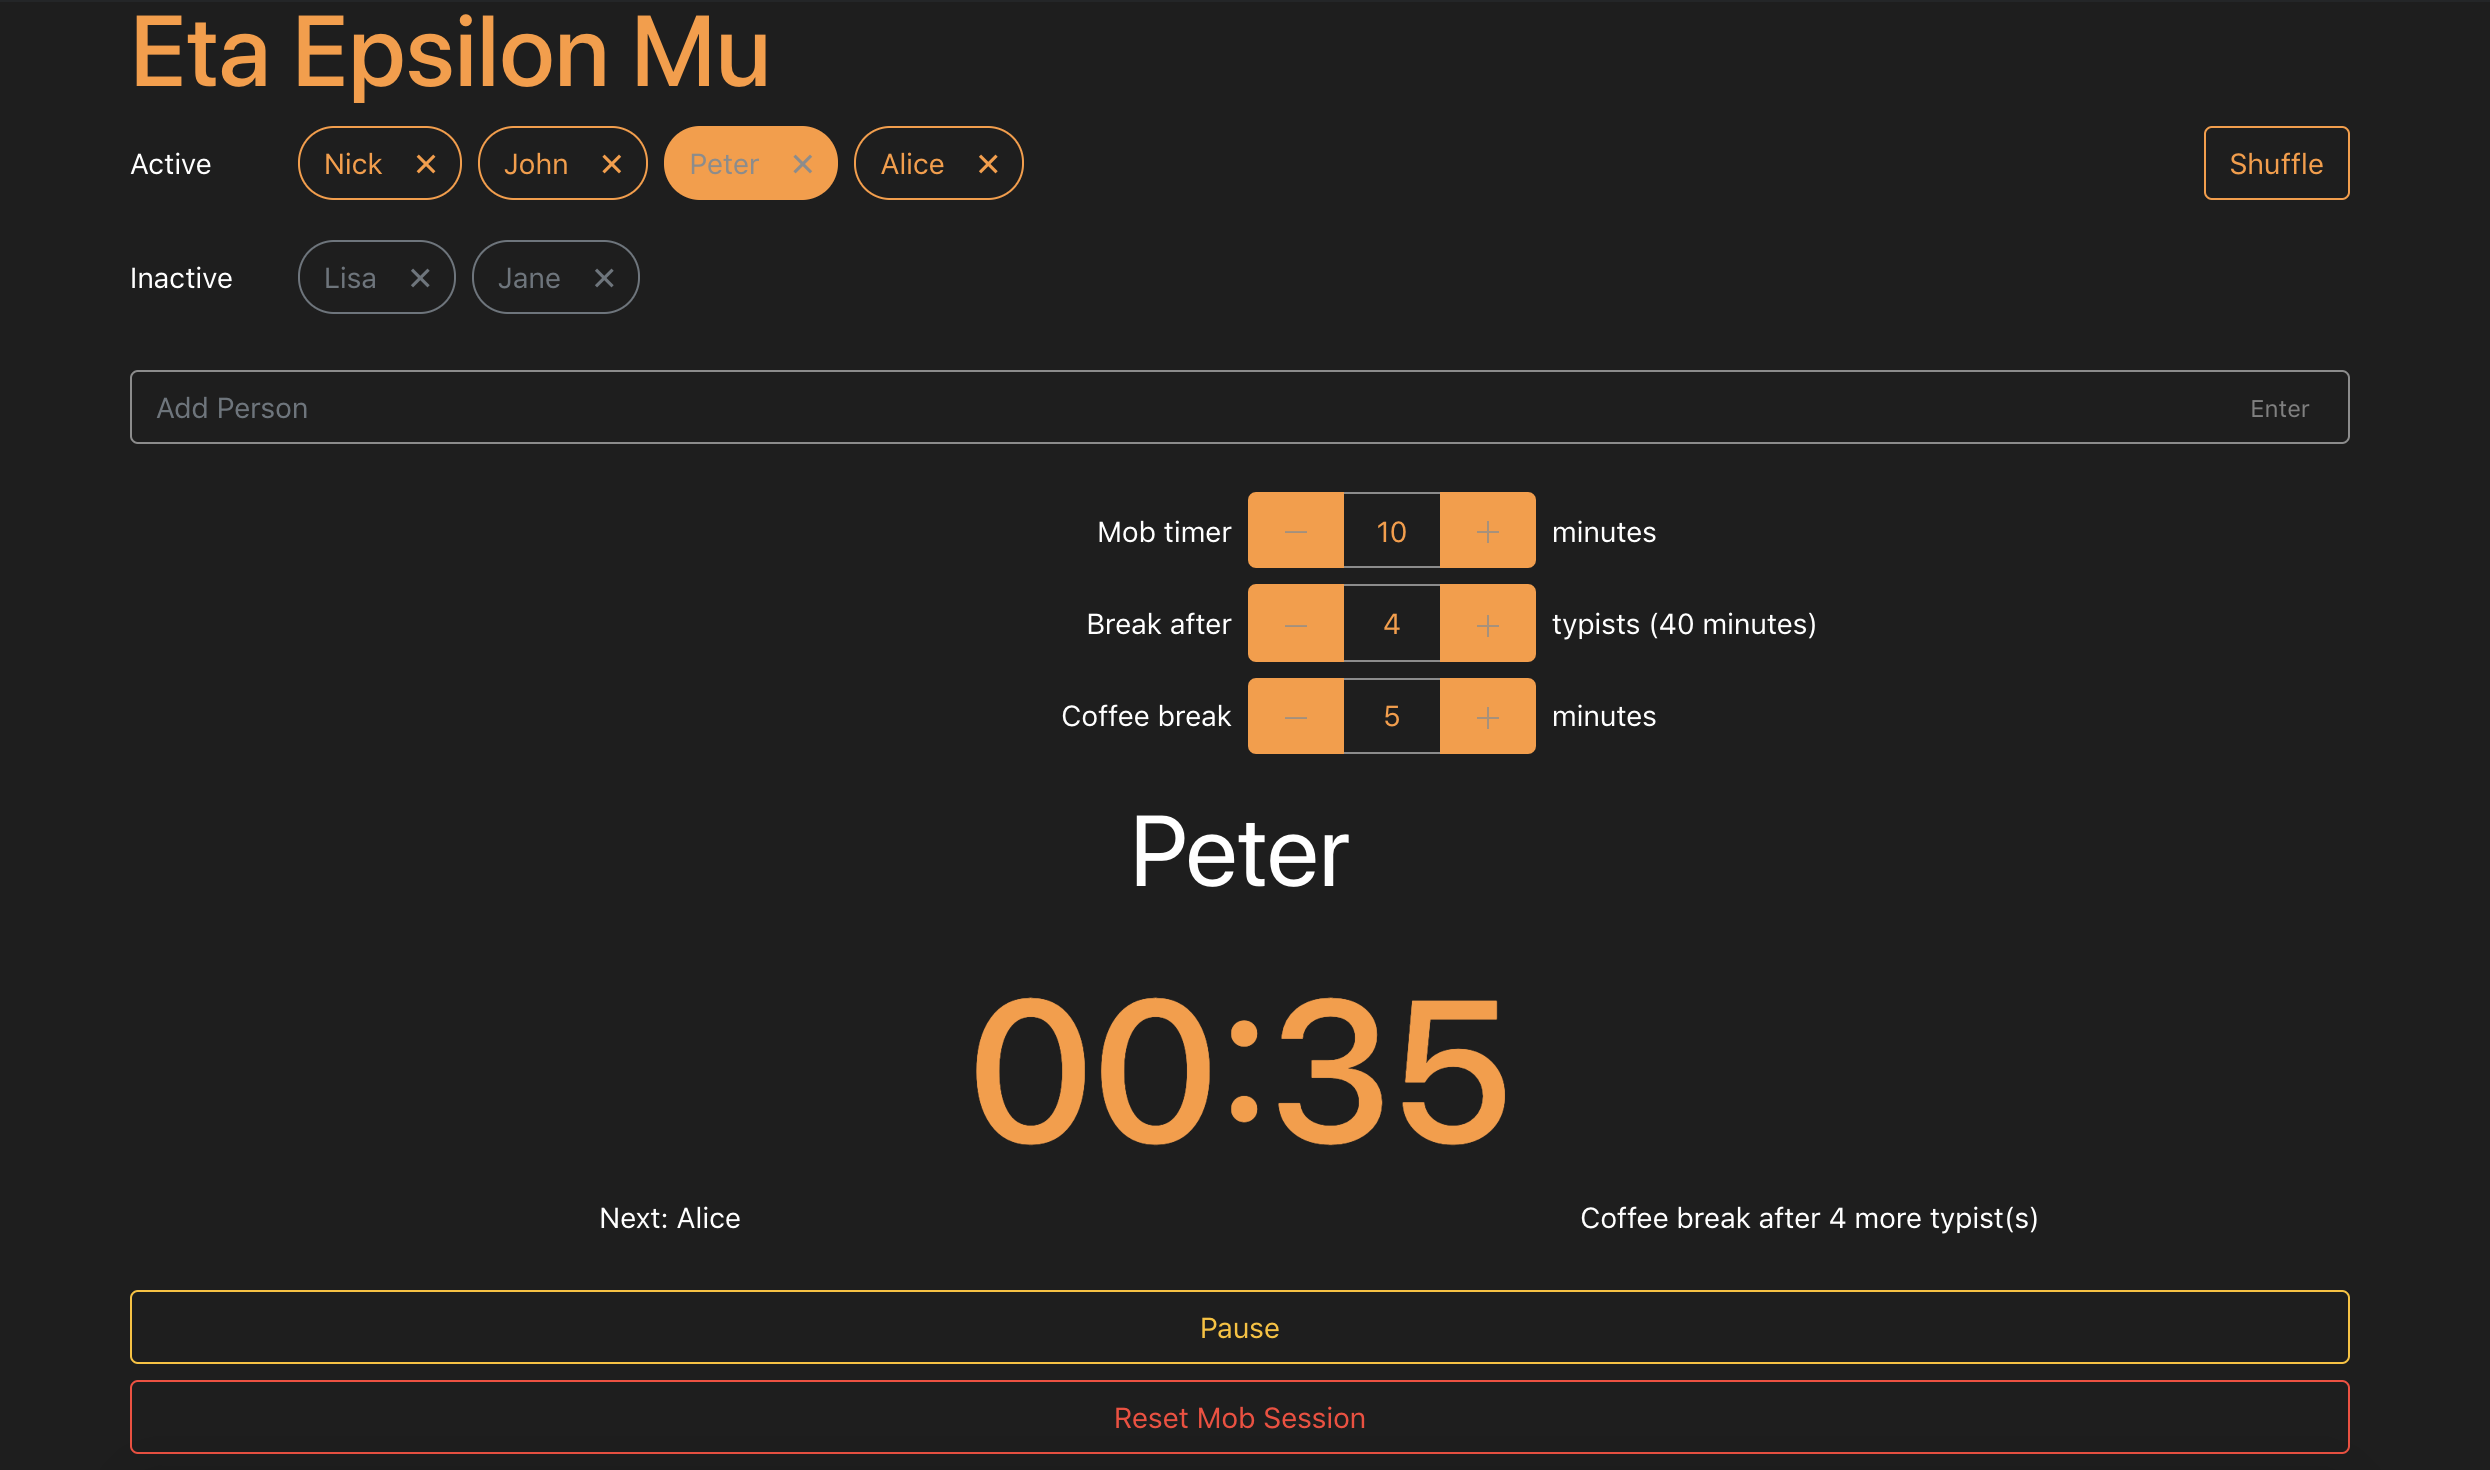Remove Jane using the X icon

(603, 278)
